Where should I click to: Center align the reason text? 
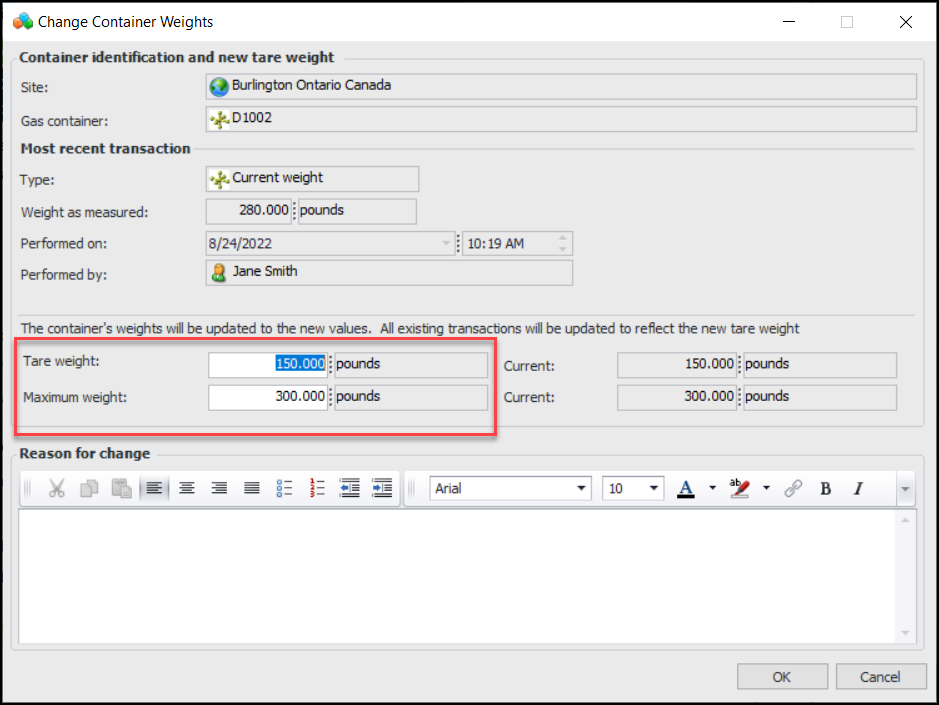pyautogui.click(x=186, y=488)
